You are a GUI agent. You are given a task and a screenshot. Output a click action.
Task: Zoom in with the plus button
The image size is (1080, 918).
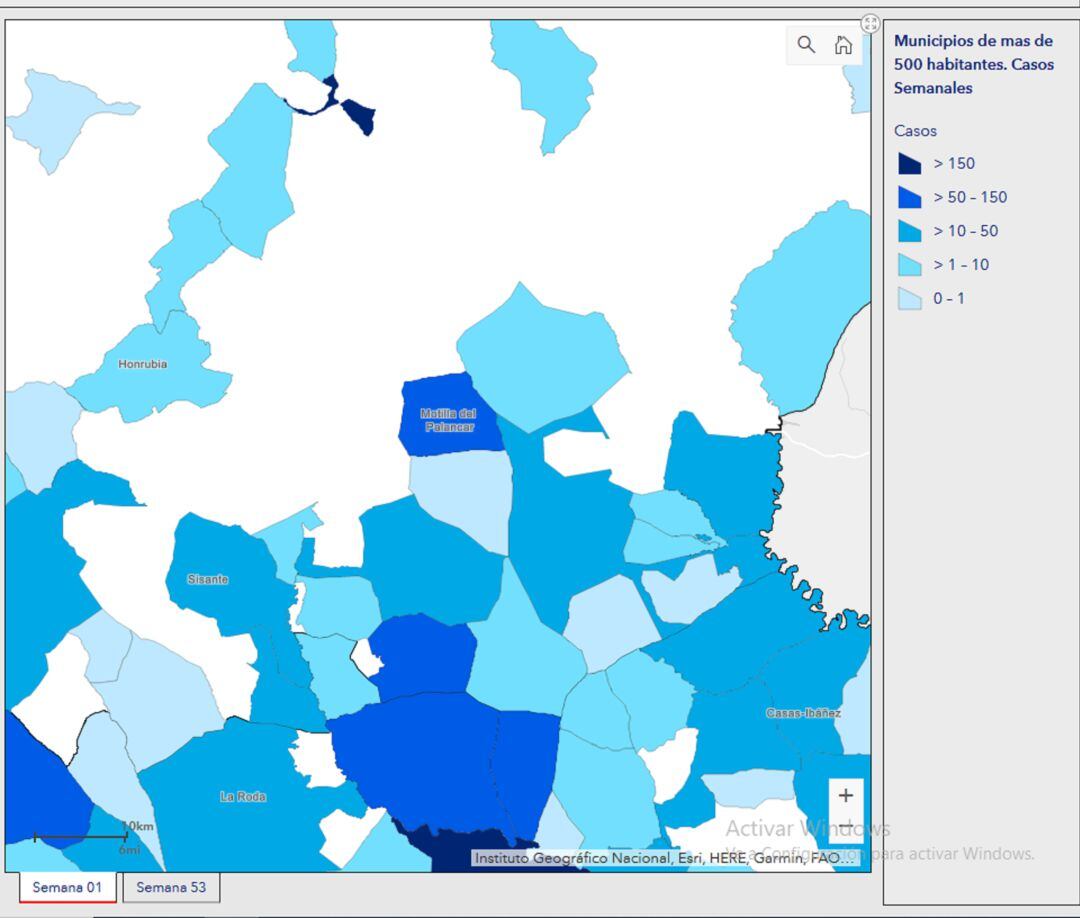pos(846,795)
